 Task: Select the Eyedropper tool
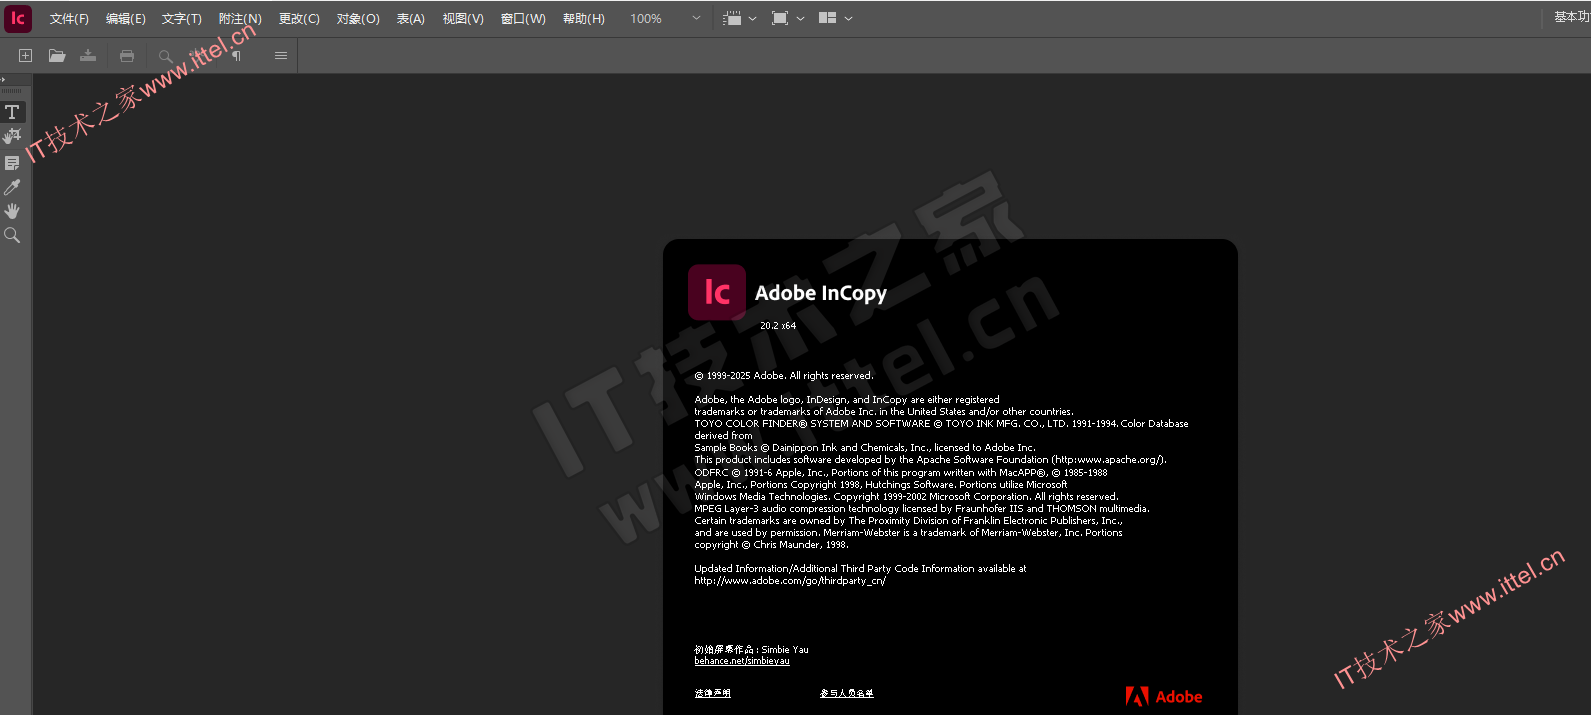(12, 187)
